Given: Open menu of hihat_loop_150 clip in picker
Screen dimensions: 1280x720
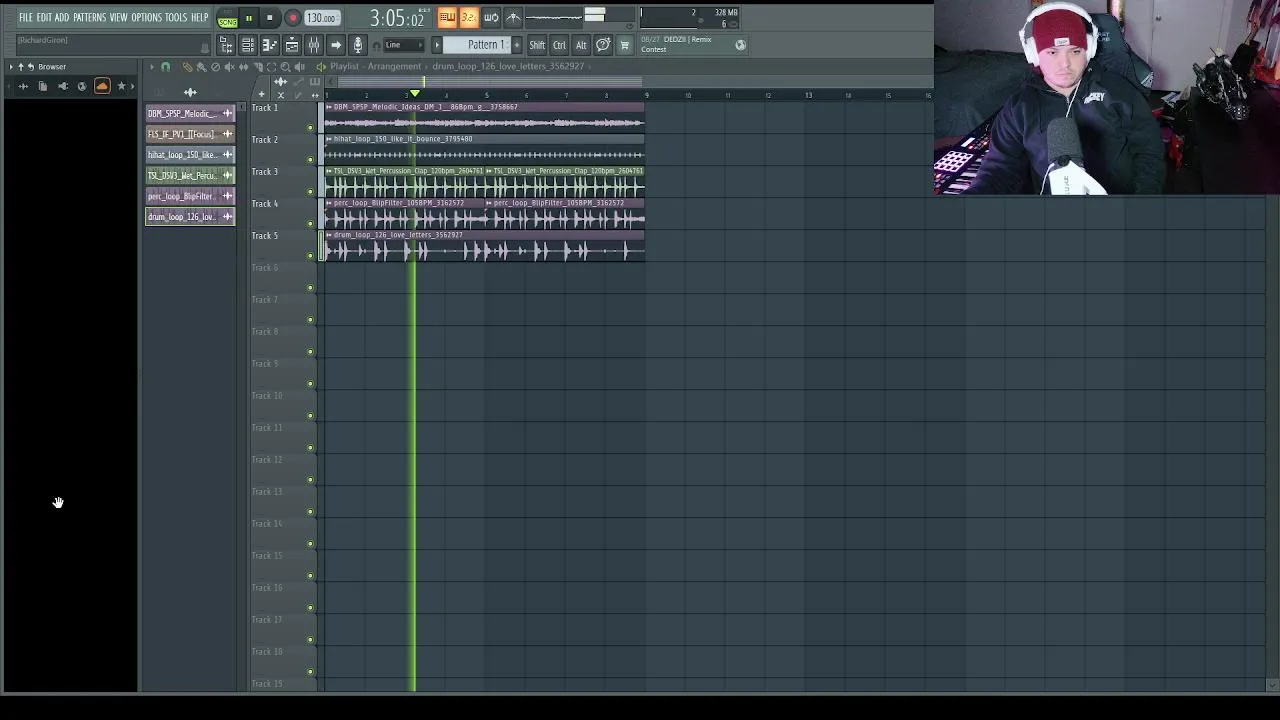Looking at the screenshot, I should (227, 154).
